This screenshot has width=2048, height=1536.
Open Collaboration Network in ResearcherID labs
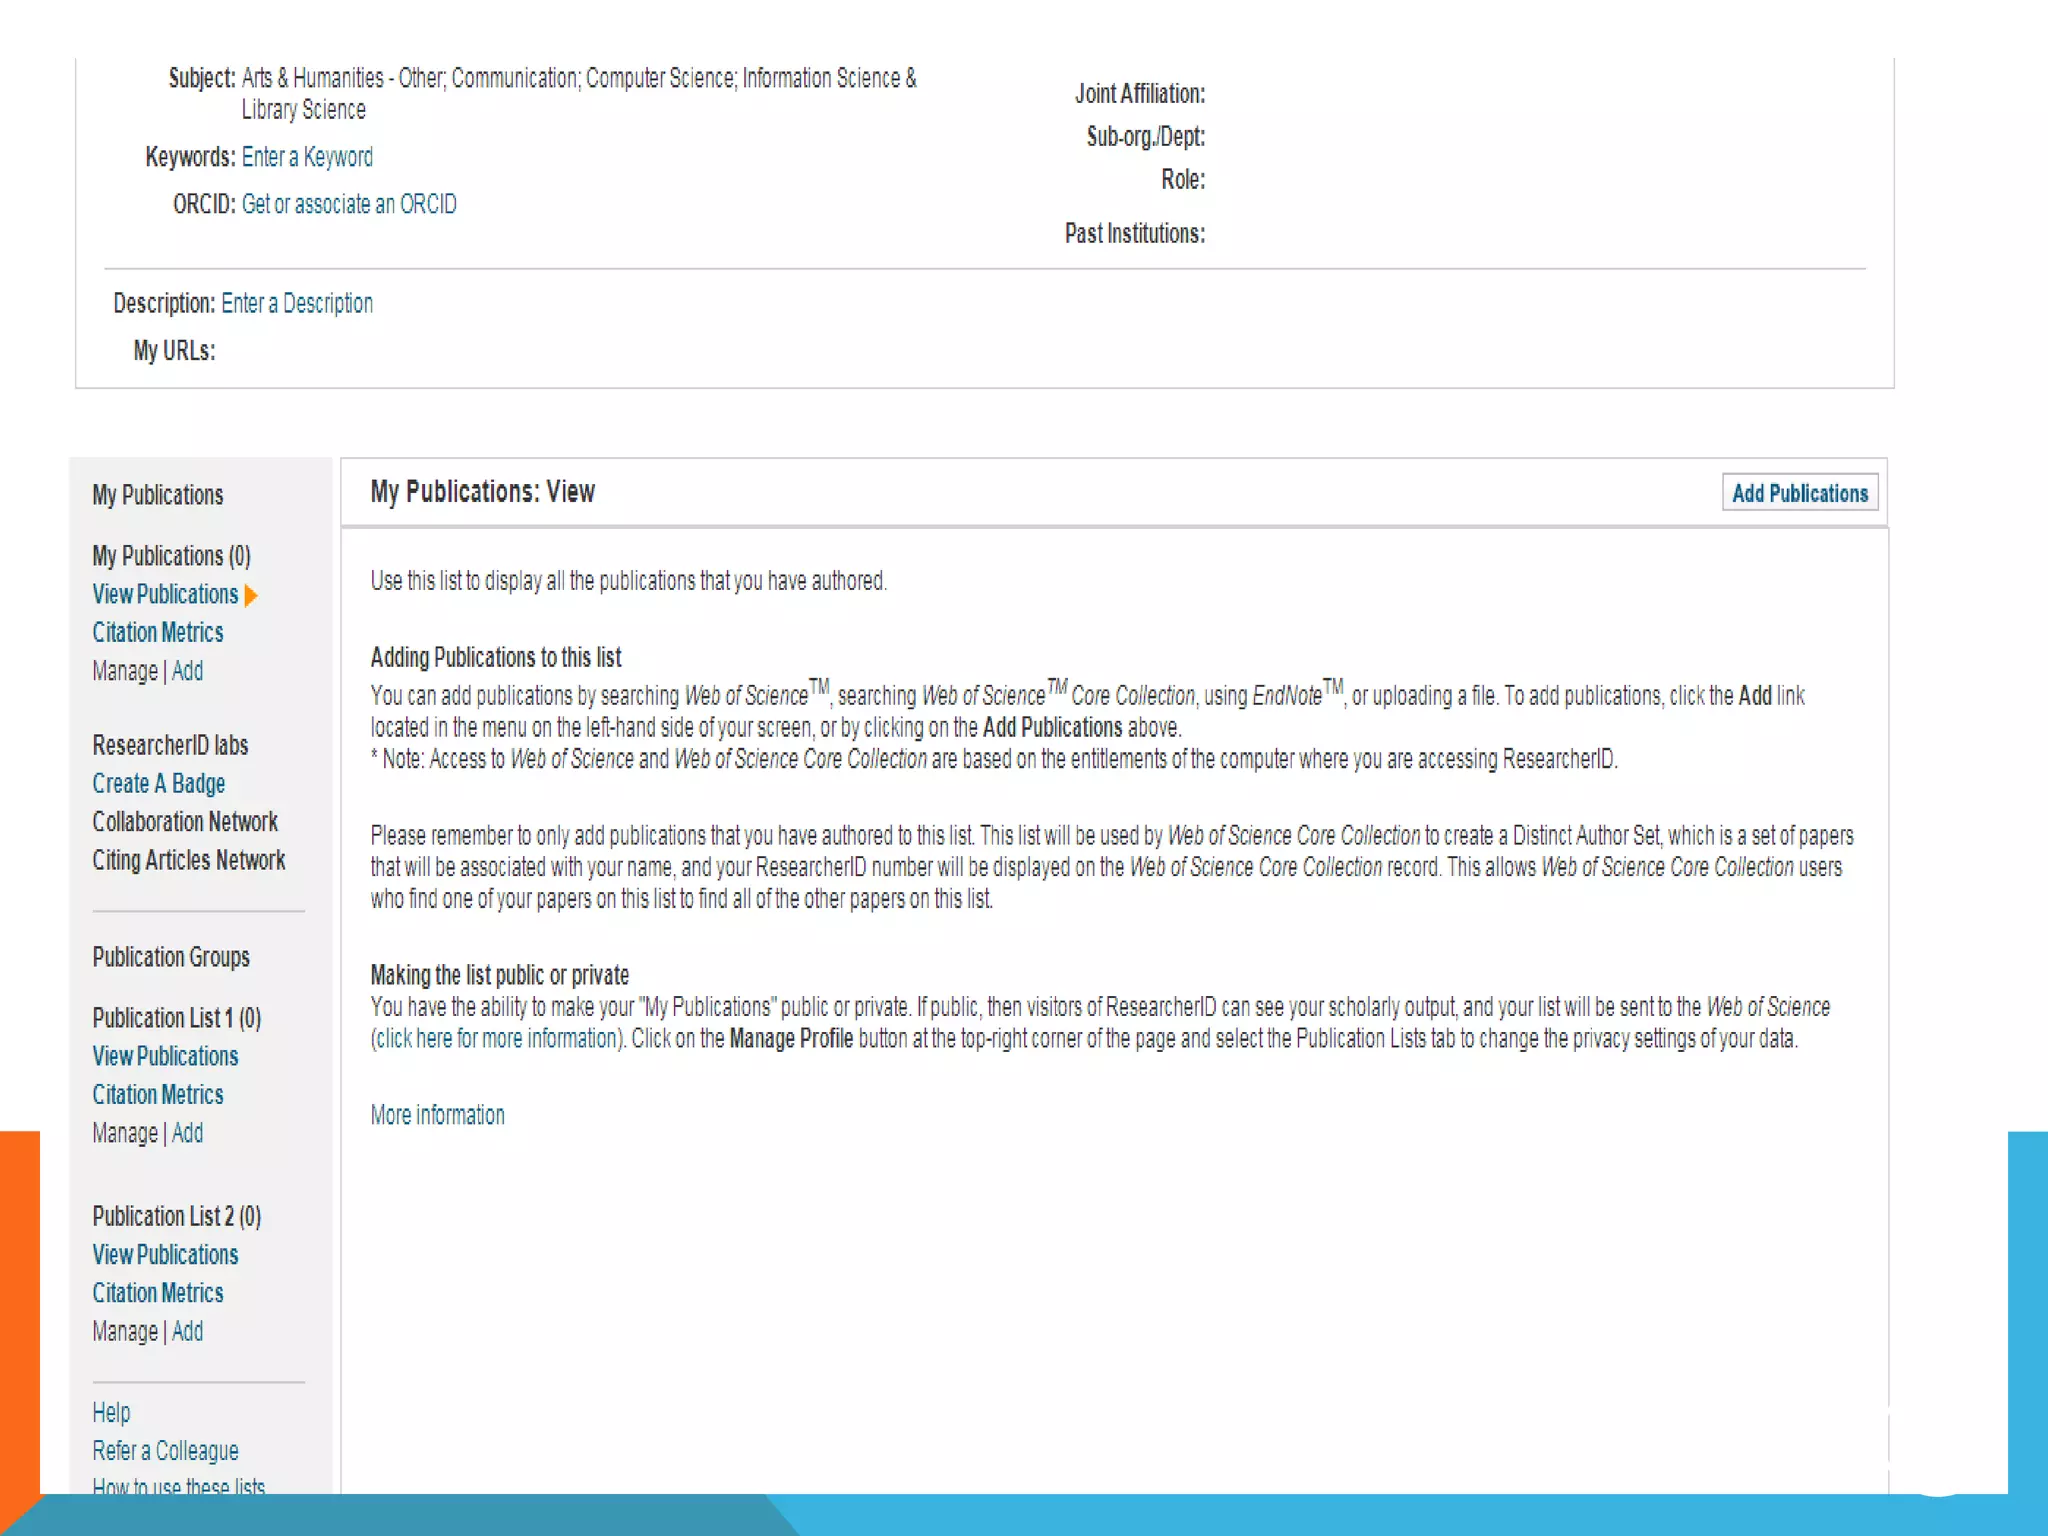coord(185,822)
